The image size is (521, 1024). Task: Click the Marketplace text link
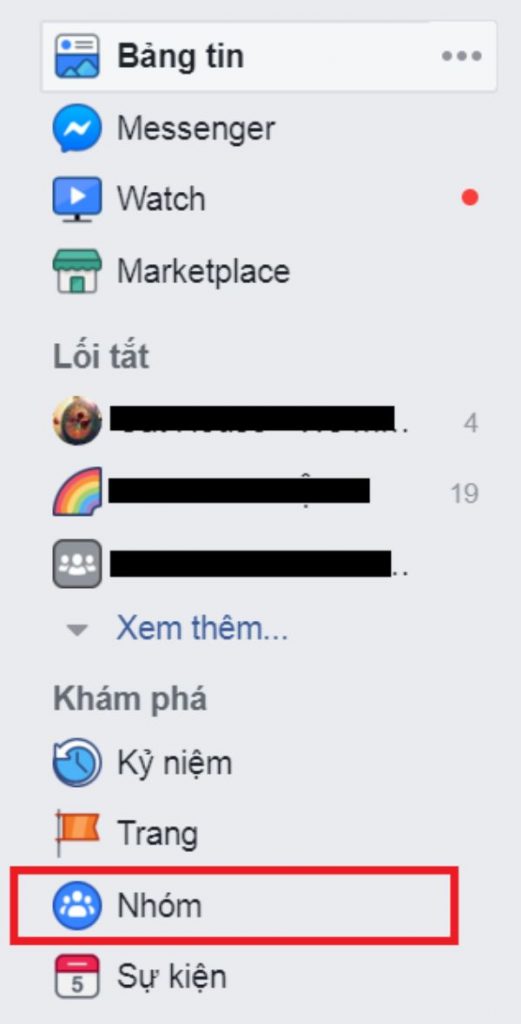(203, 271)
